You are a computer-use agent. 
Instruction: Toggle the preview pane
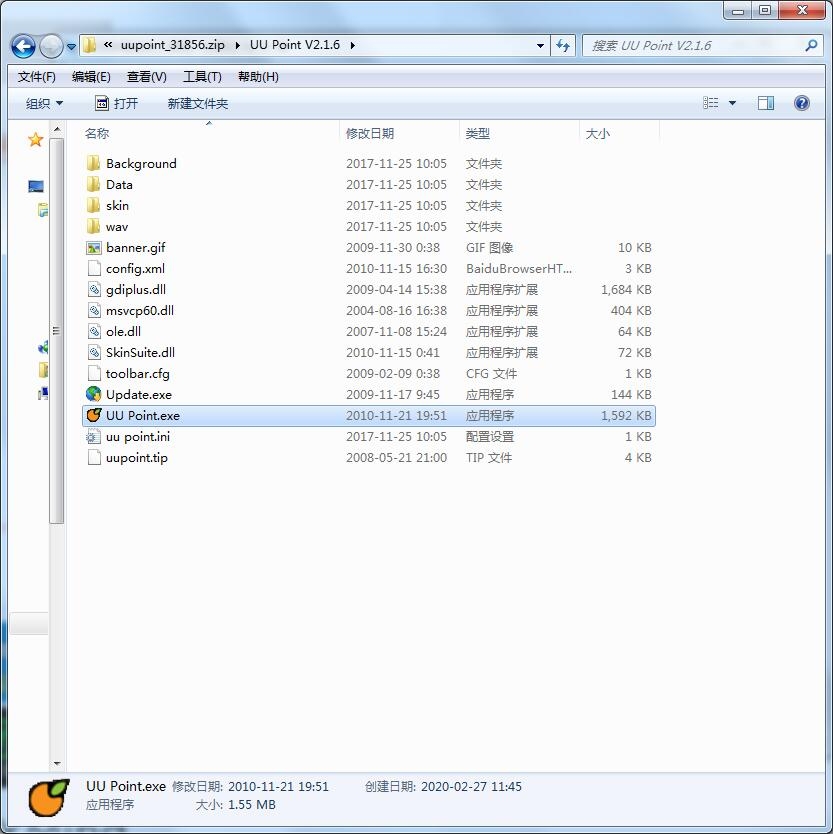[x=765, y=103]
